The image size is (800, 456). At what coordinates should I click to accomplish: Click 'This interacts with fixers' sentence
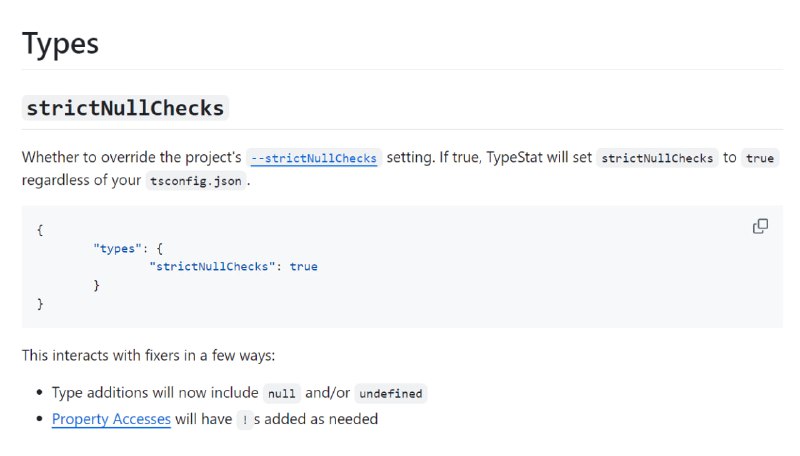click(150, 355)
